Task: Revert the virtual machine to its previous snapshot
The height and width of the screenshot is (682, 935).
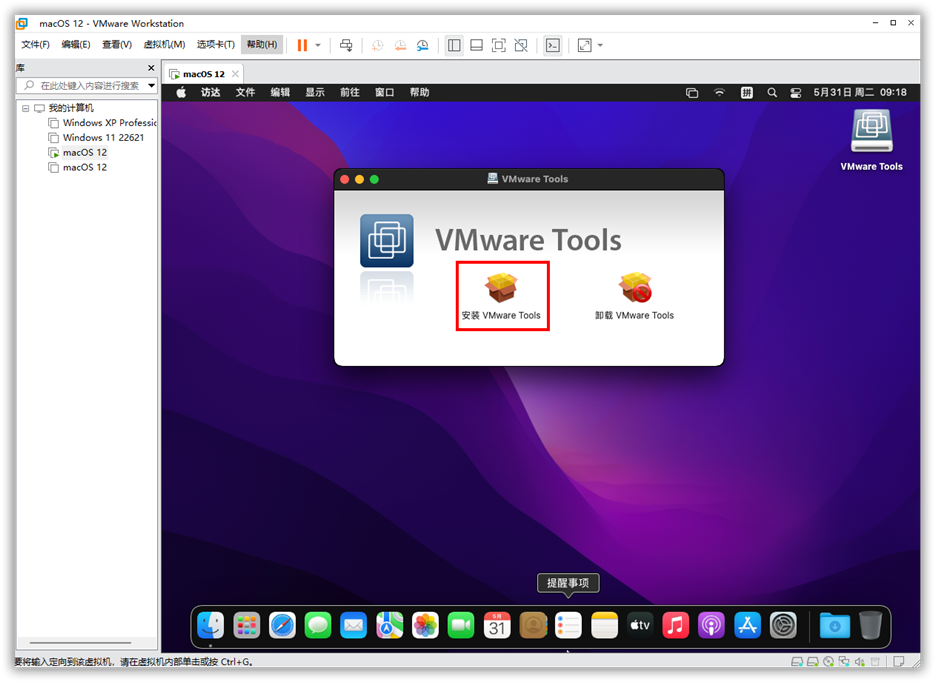Action: 400,45
